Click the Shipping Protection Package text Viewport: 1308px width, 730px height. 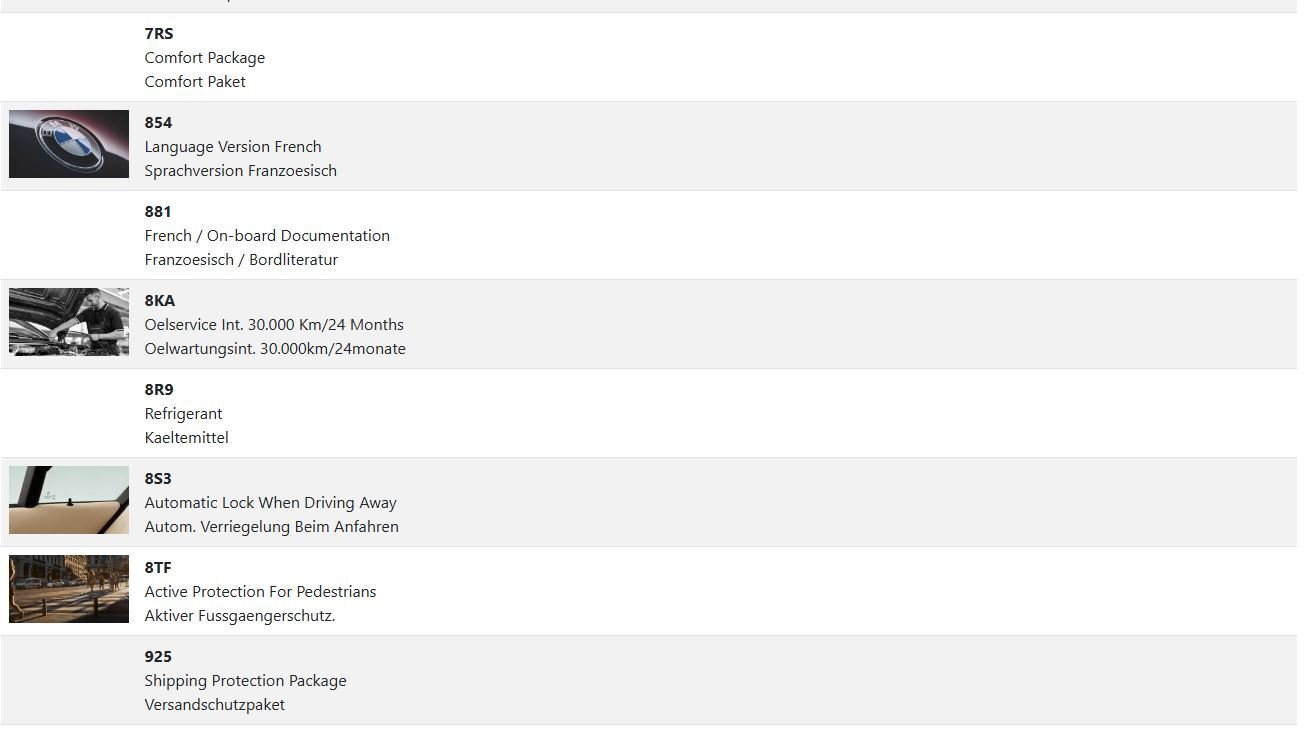245,681
